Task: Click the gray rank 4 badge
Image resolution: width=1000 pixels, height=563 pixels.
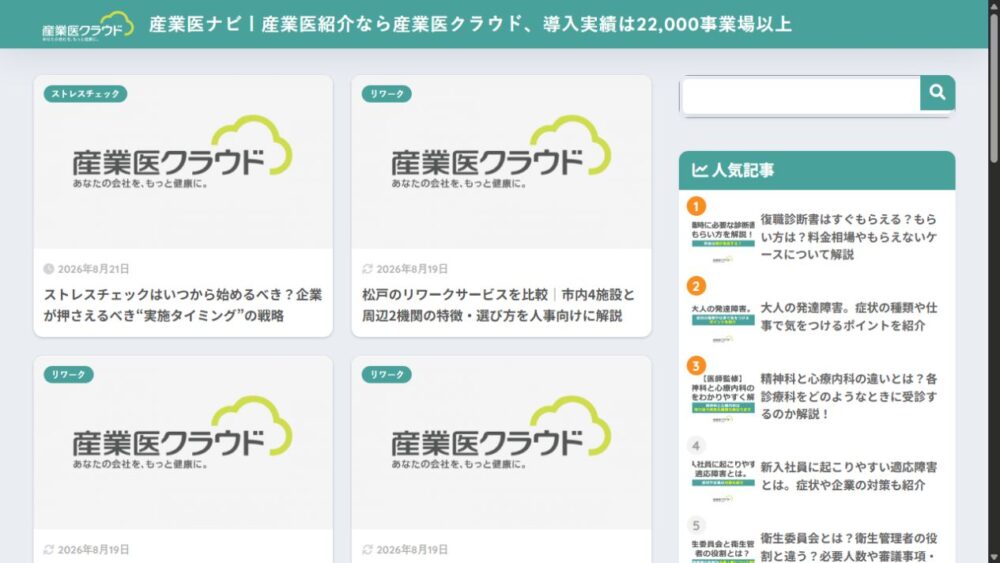Action: [x=696, y=446]
